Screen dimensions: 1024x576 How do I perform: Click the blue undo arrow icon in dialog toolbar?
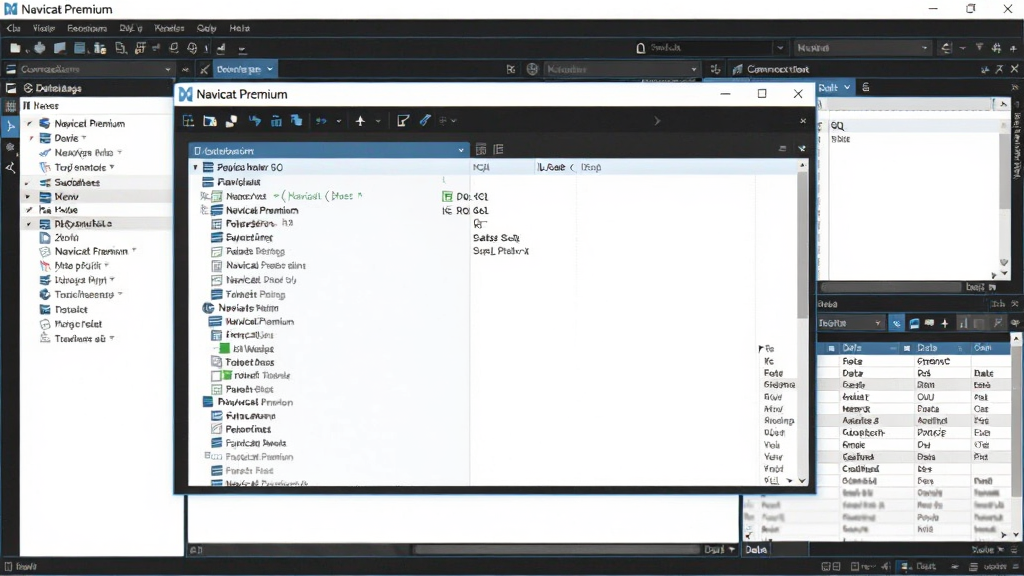pyautogui.click(x=255, y=121)
